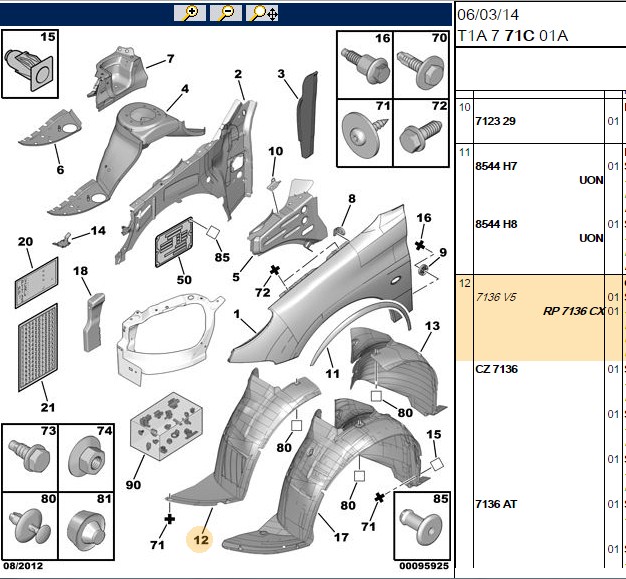This screenshot has width=626, height=579.
Task: Click part number 11 wheel arch label
Action: 332,374
